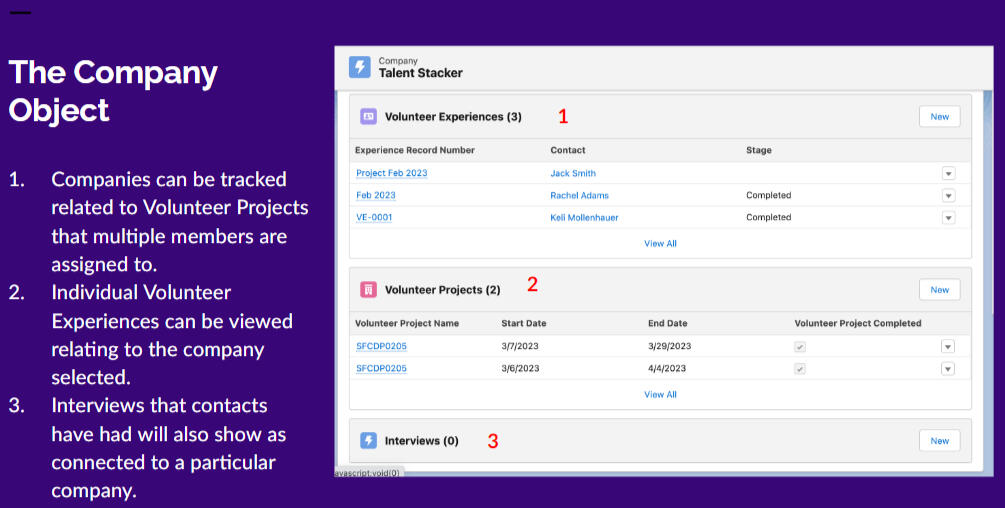Image resolution: width=1005 pixels, height=508 pixels.
Task: Open row actions dropdown for Rachel Adams
Action: 948,195
